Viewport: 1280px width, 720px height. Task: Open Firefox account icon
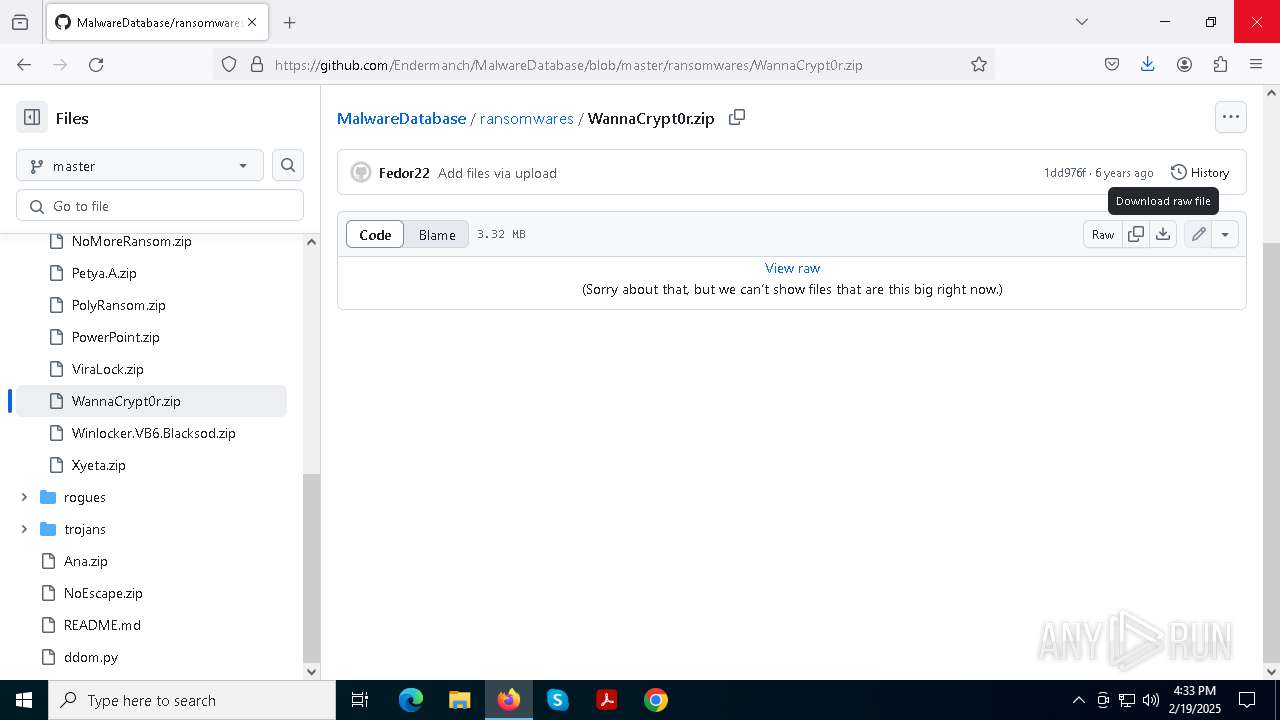[x=1184, y=64]
